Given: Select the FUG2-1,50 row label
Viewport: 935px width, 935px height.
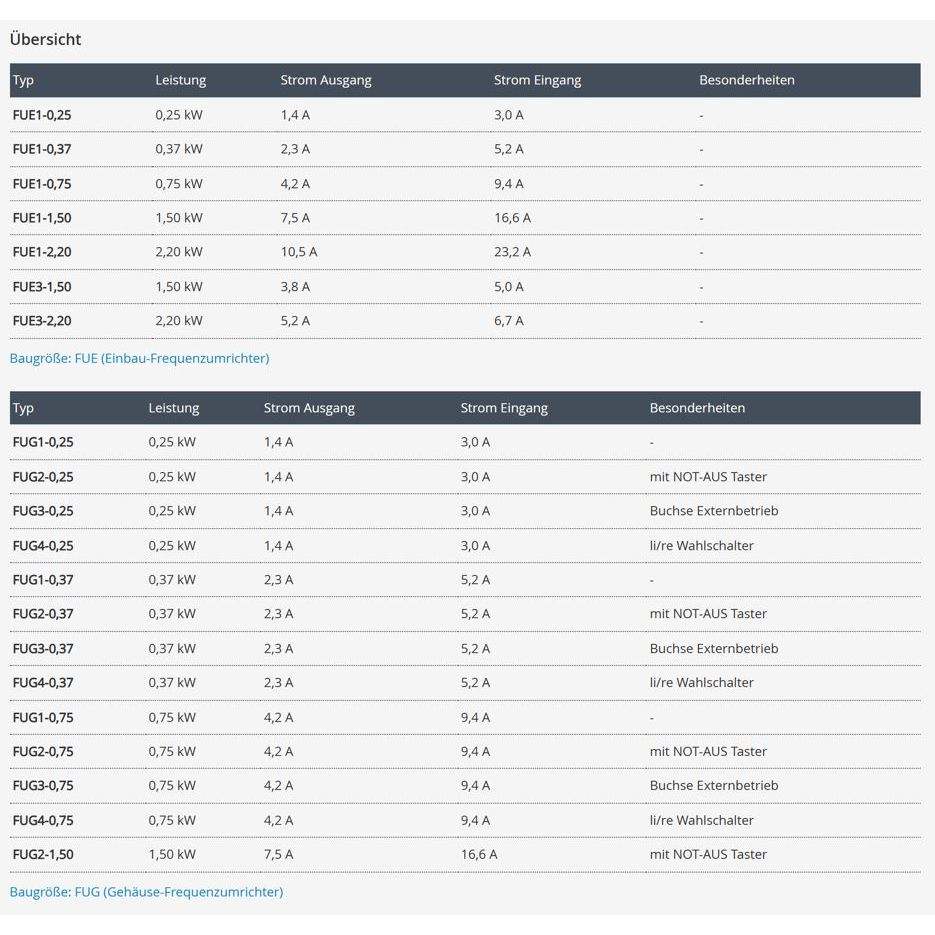Looking at the screenshot, I should coord(43,855).
